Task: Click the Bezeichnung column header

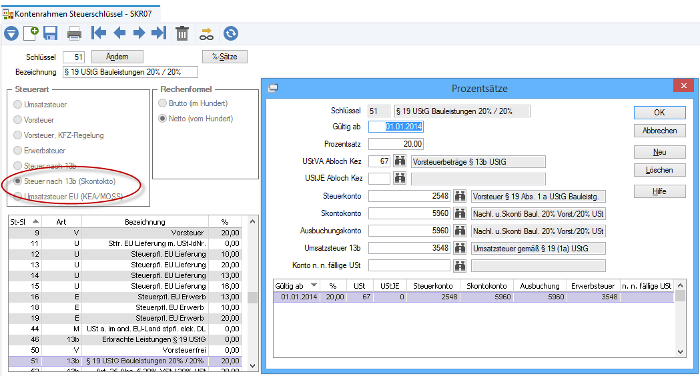Action: 145,221
